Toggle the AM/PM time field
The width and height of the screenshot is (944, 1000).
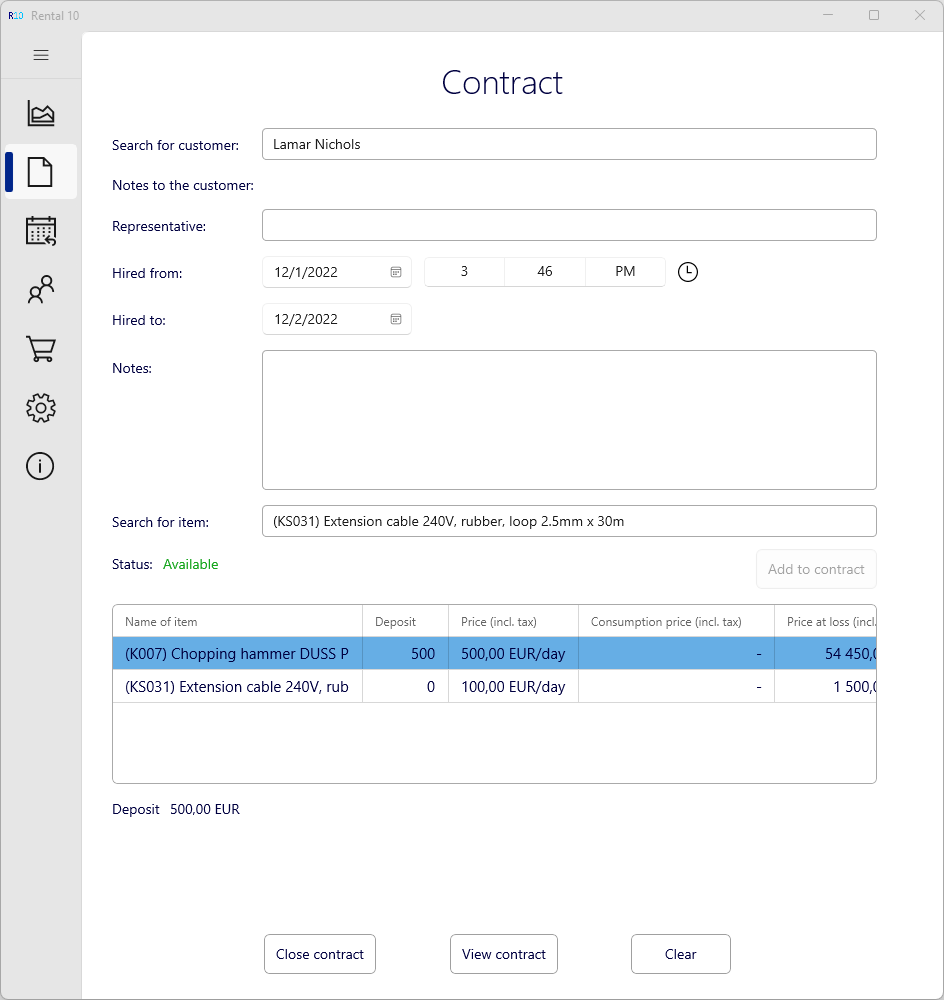(x=625, y=272)
